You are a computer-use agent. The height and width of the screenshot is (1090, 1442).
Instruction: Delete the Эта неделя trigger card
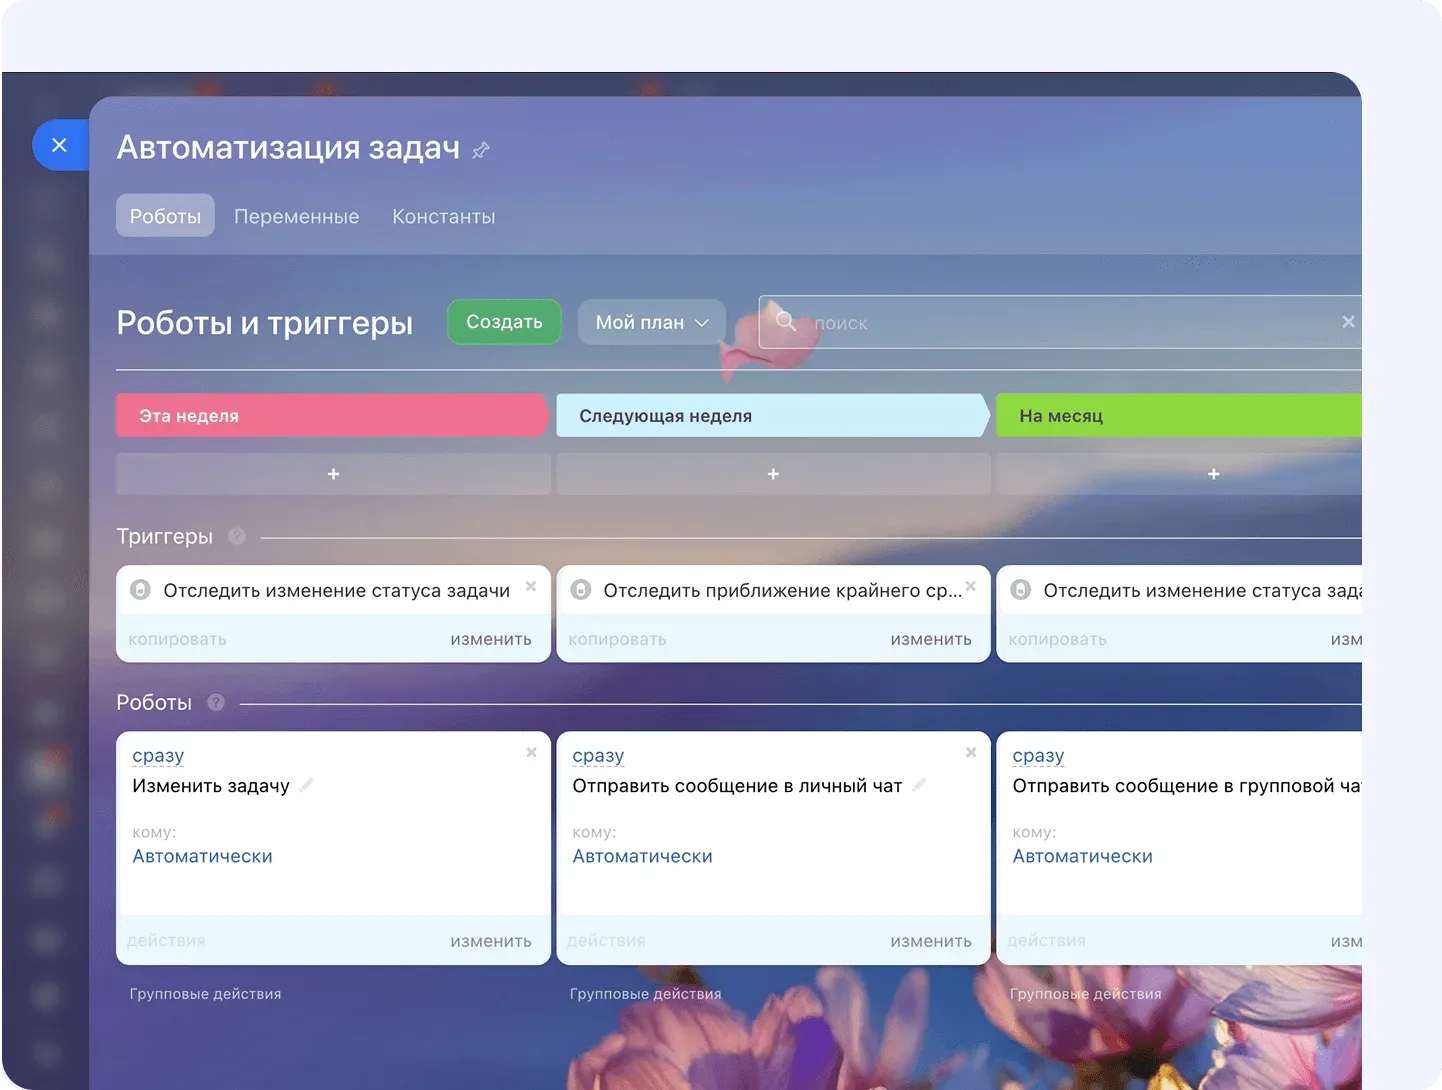point(531,586)
